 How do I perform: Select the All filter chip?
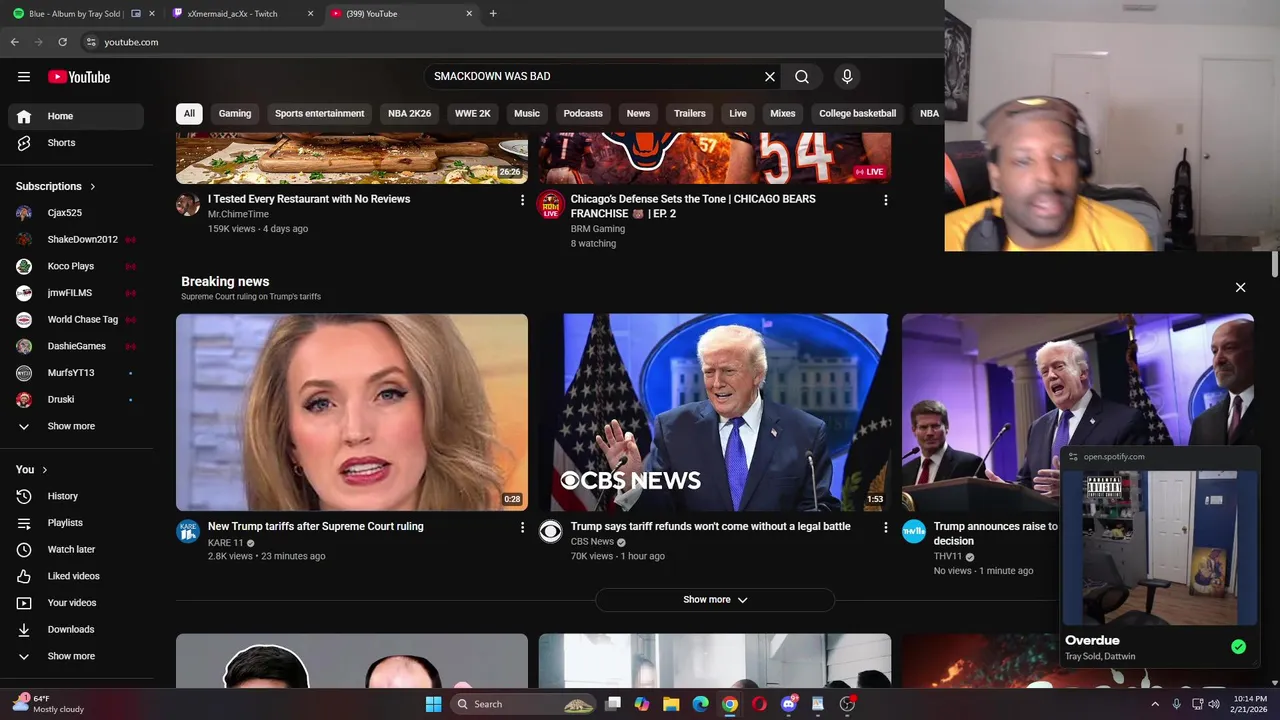click(189, 113)
